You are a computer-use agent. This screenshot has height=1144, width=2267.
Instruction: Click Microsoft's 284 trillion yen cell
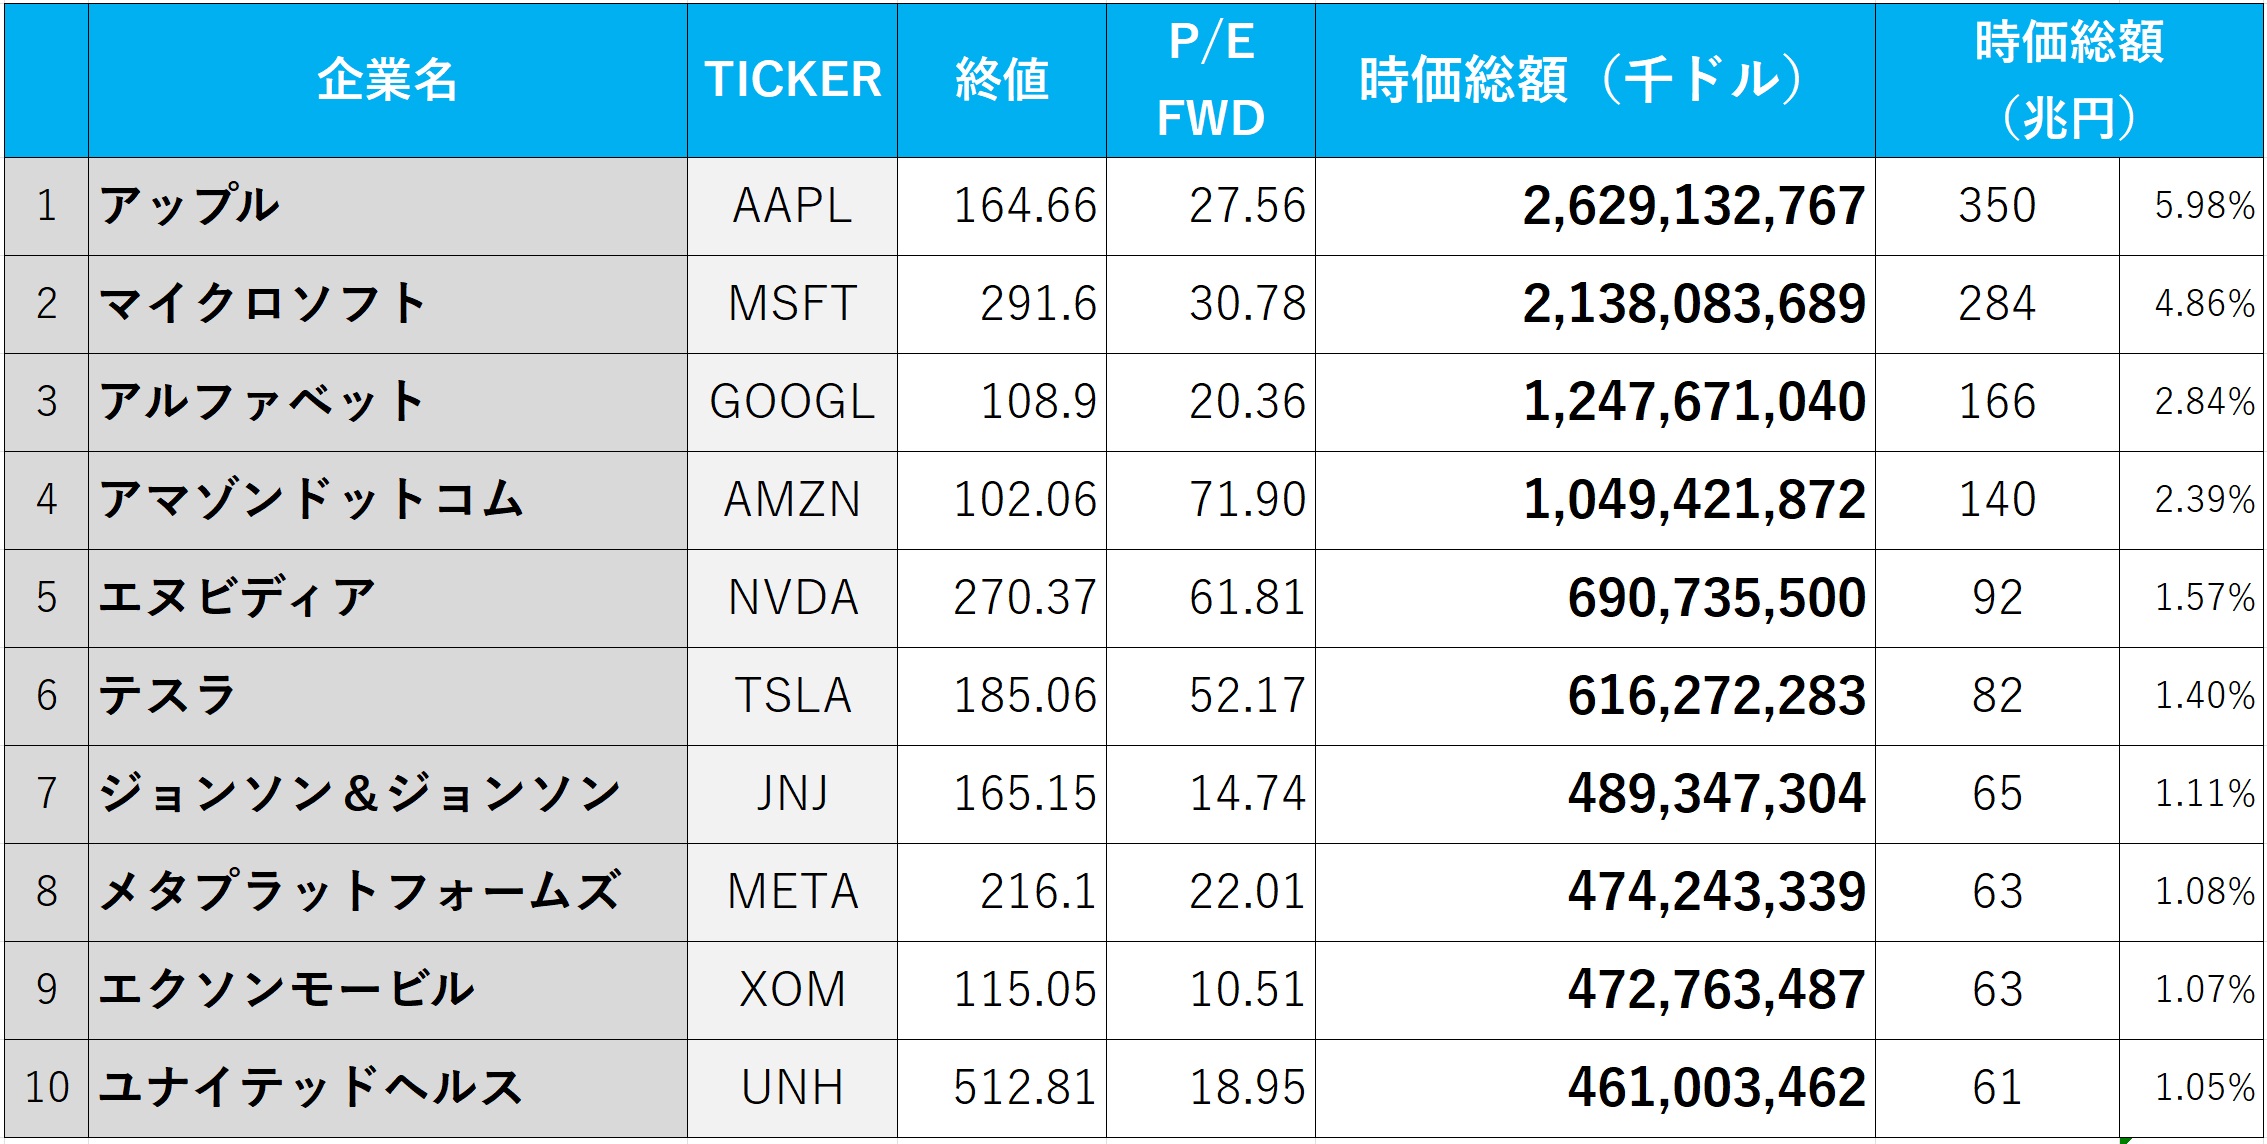[x=1996, y=304]
